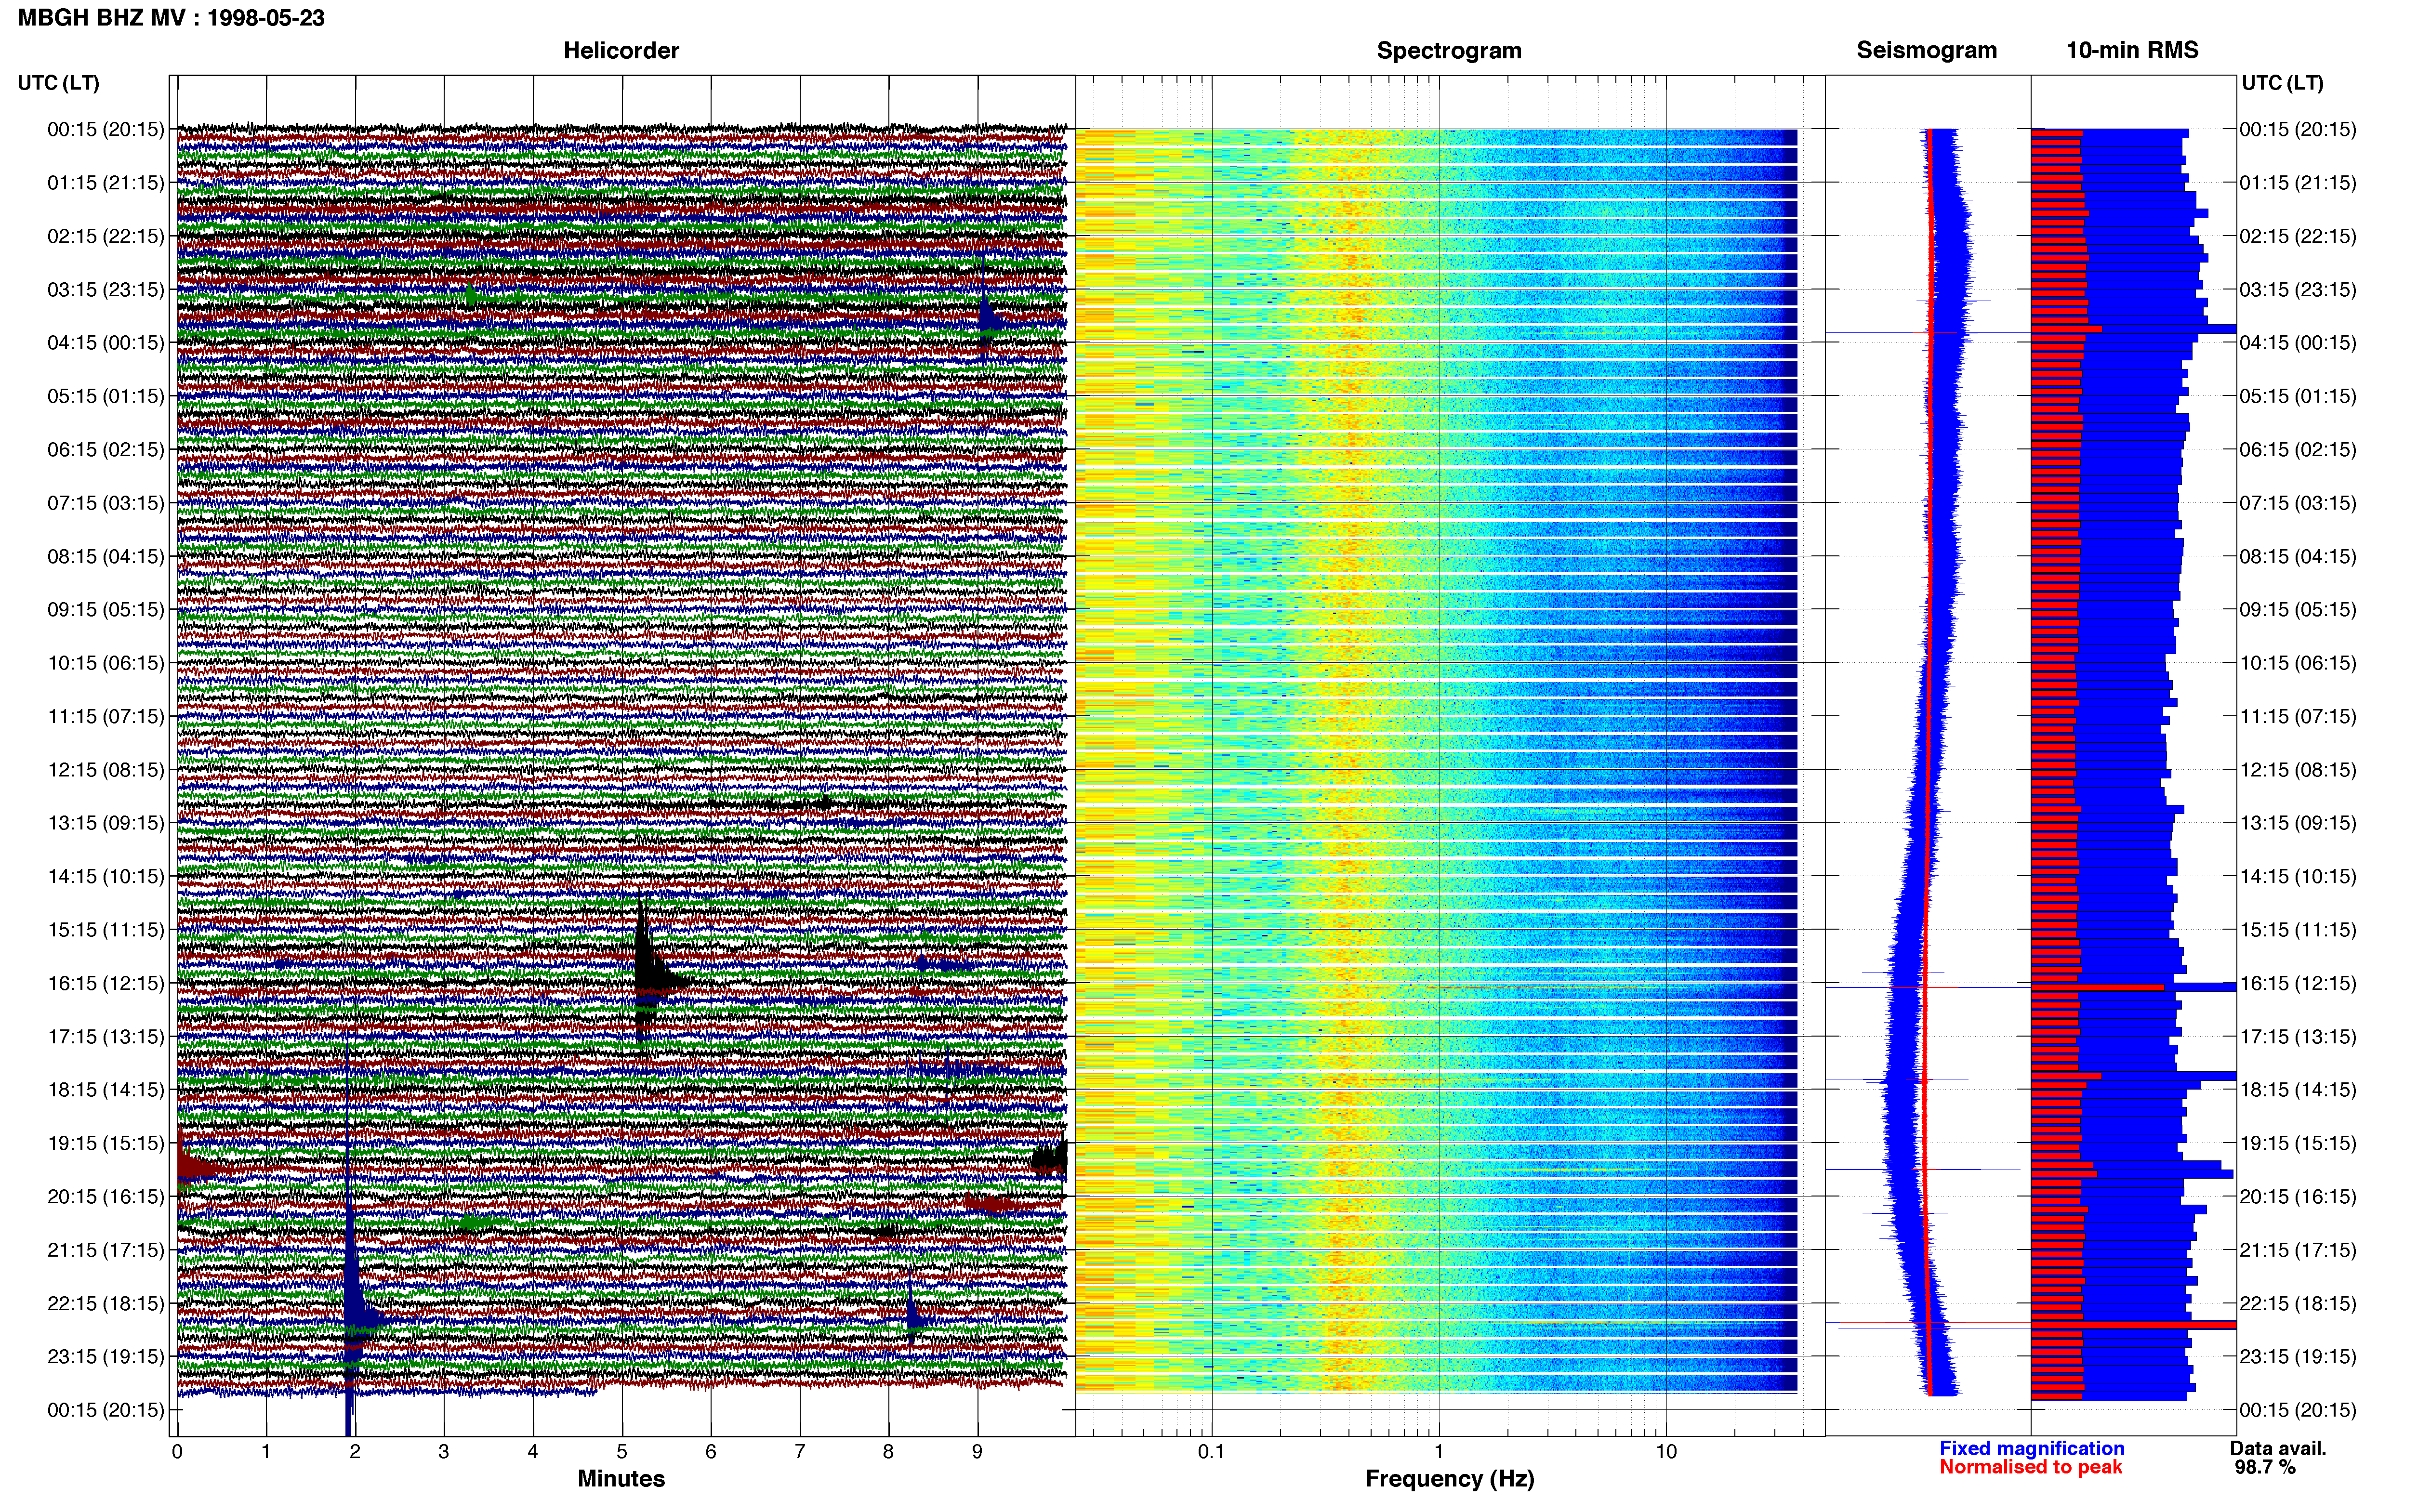The height and width of the screenshot is (1512, 2418).
Task: Select the "Minutes" axis label
Action: pyautogui.click(x=621, y=1478)
